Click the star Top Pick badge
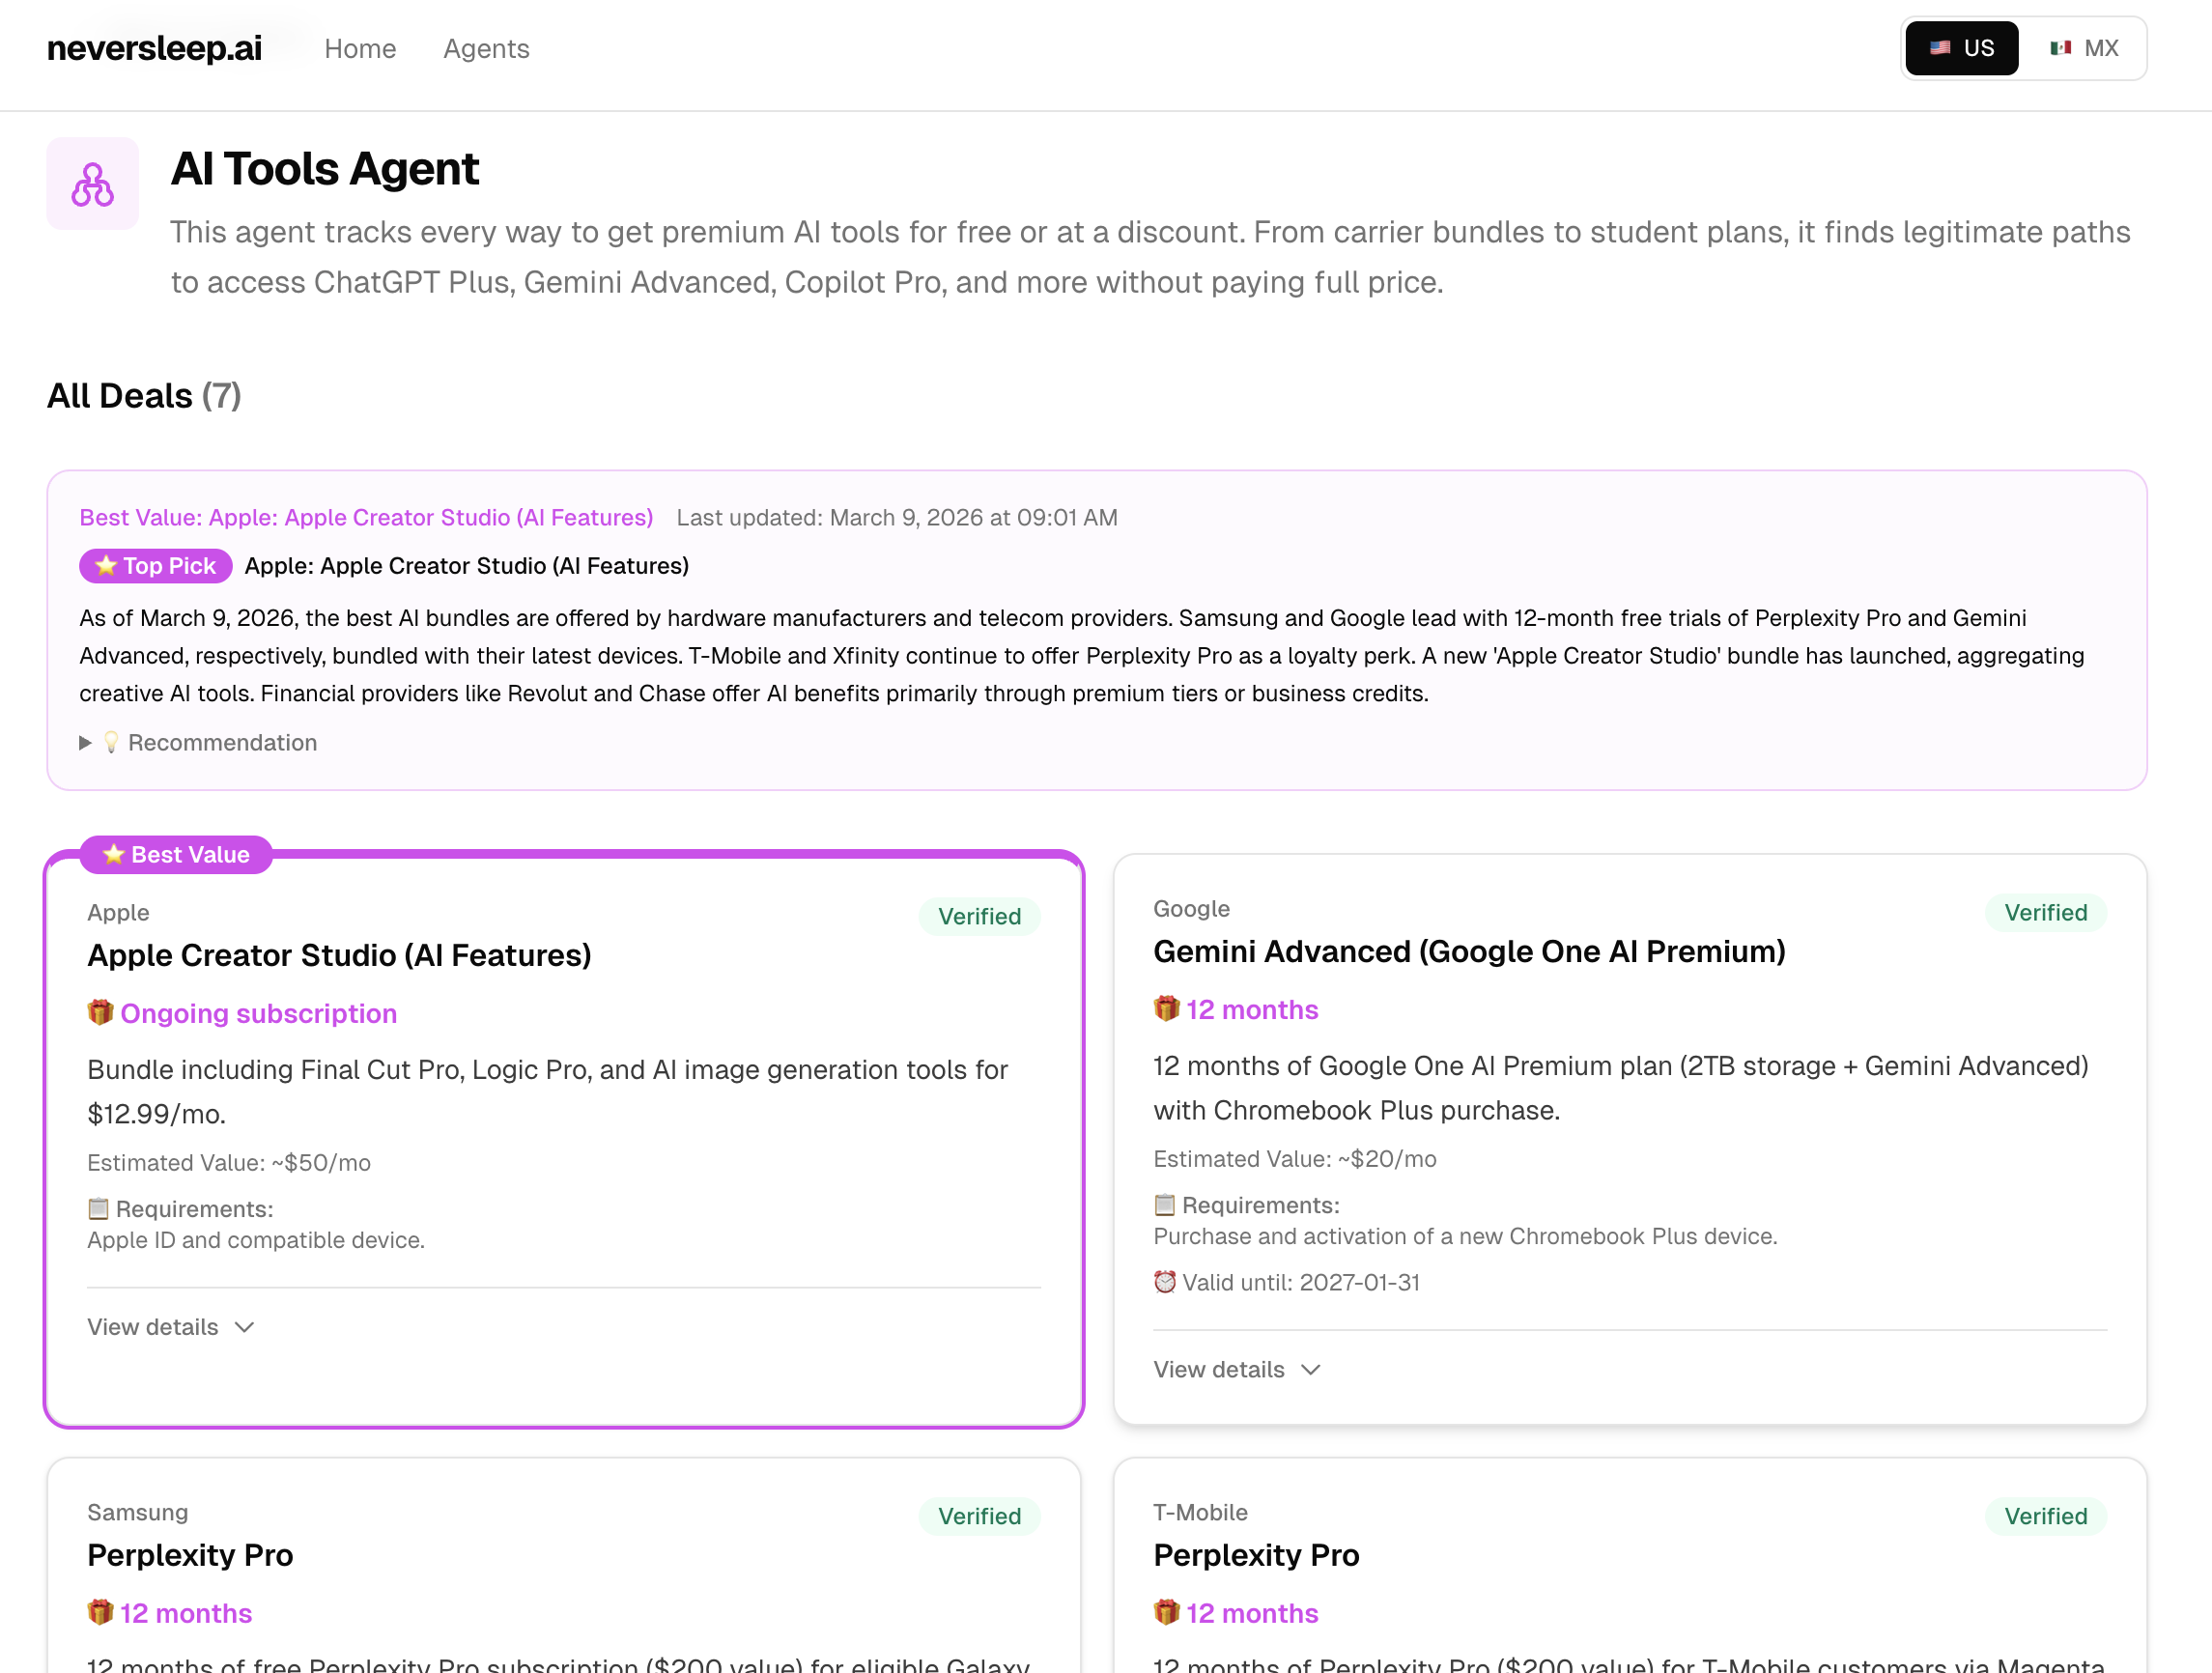This screenshot has height=1673, width=2212. (156, 566)
